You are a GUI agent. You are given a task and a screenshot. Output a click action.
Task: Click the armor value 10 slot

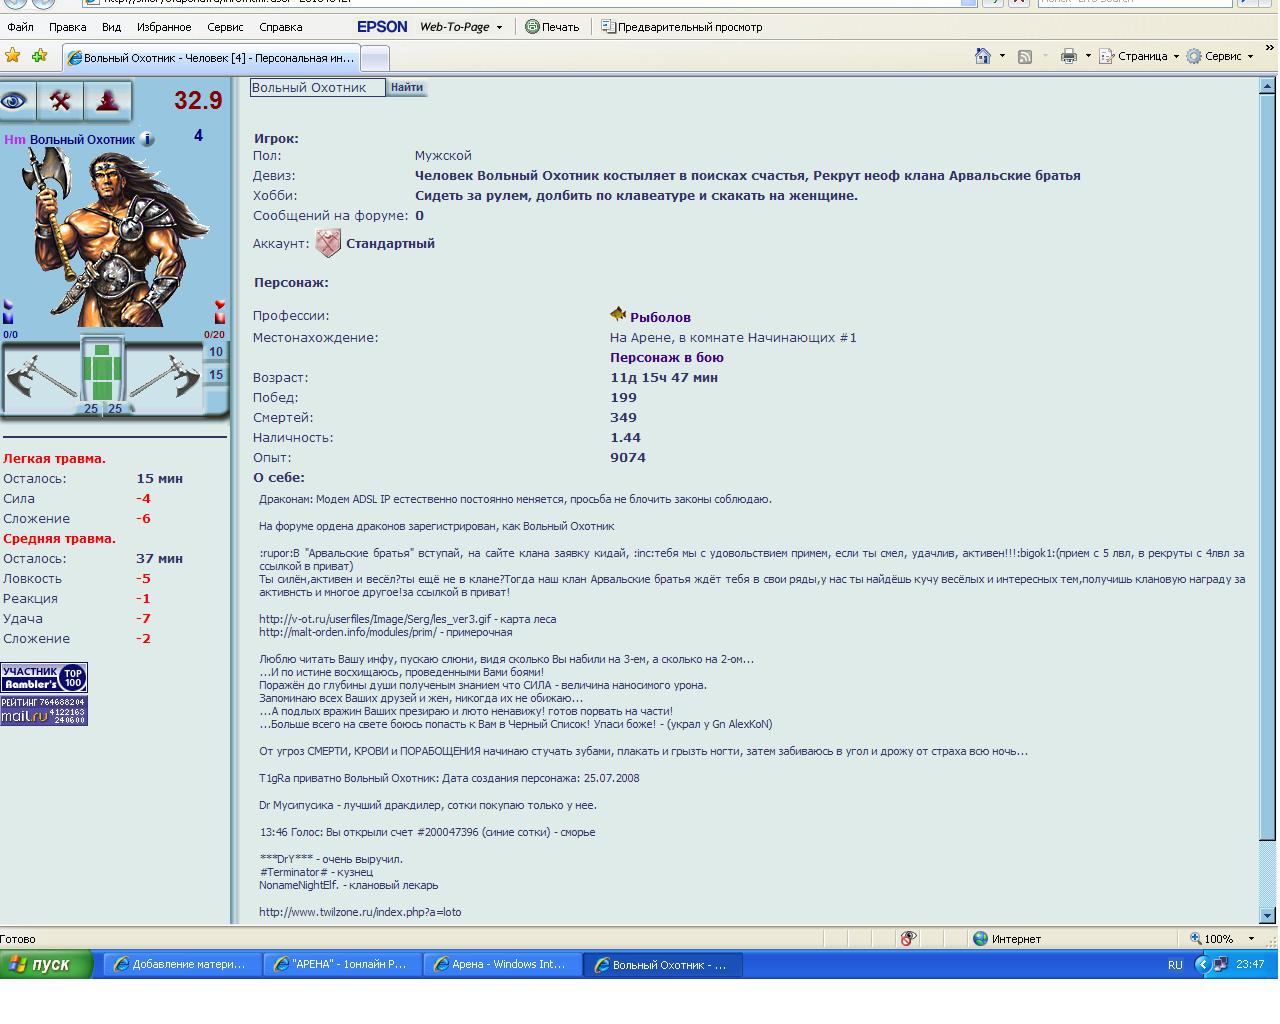click(x=216, y=352)
